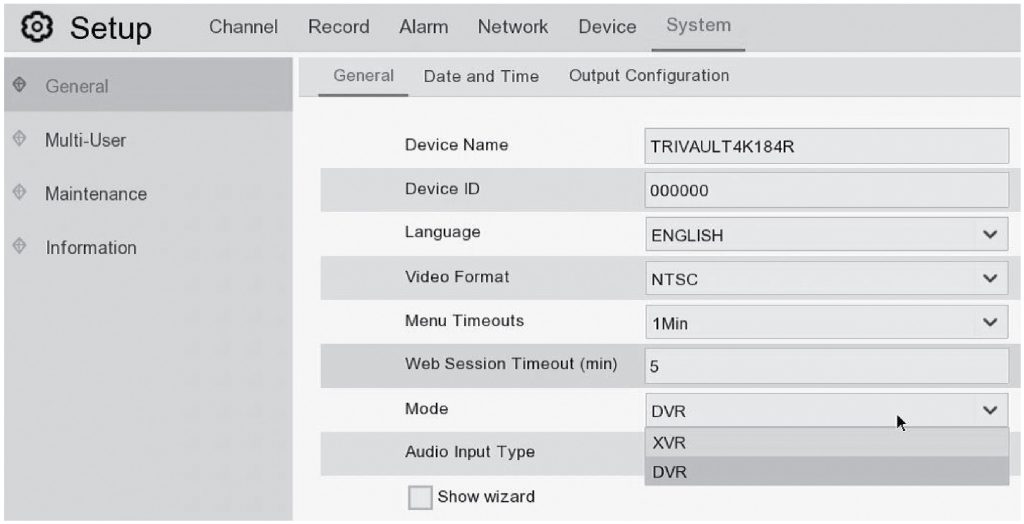The height and width of the screenshot is (524, 1024).
Task: Open the Channel menu tab
Action: pos(244,27)
